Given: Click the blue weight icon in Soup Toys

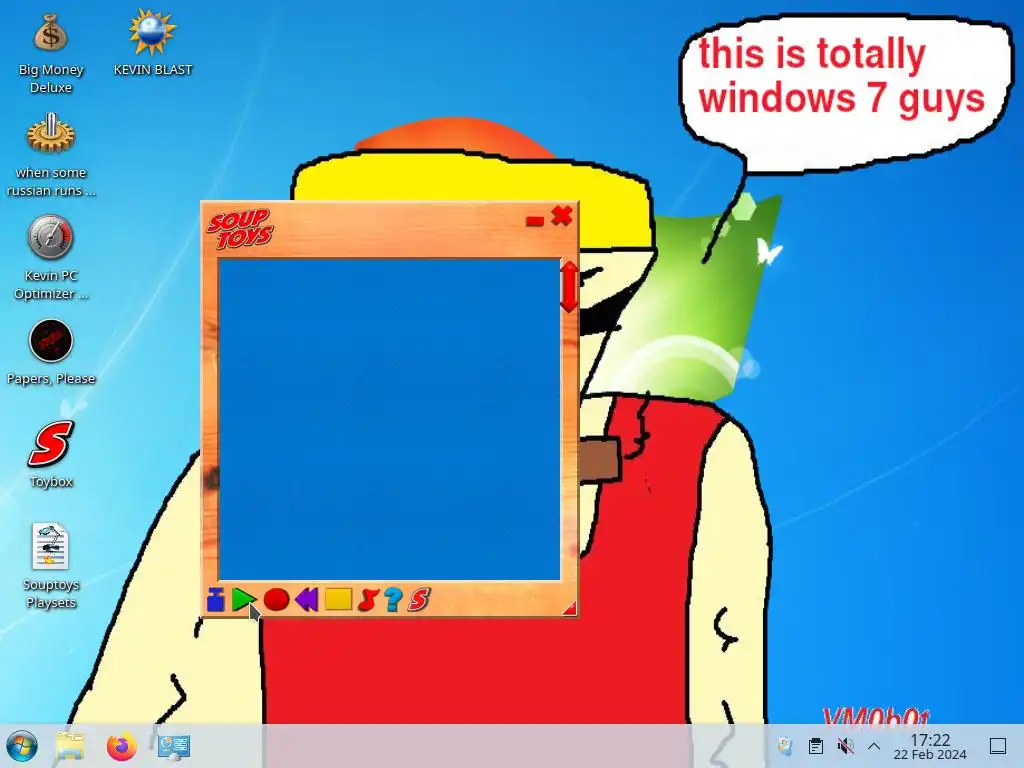Looking at the screenshot, I should [x=216, y=600].
